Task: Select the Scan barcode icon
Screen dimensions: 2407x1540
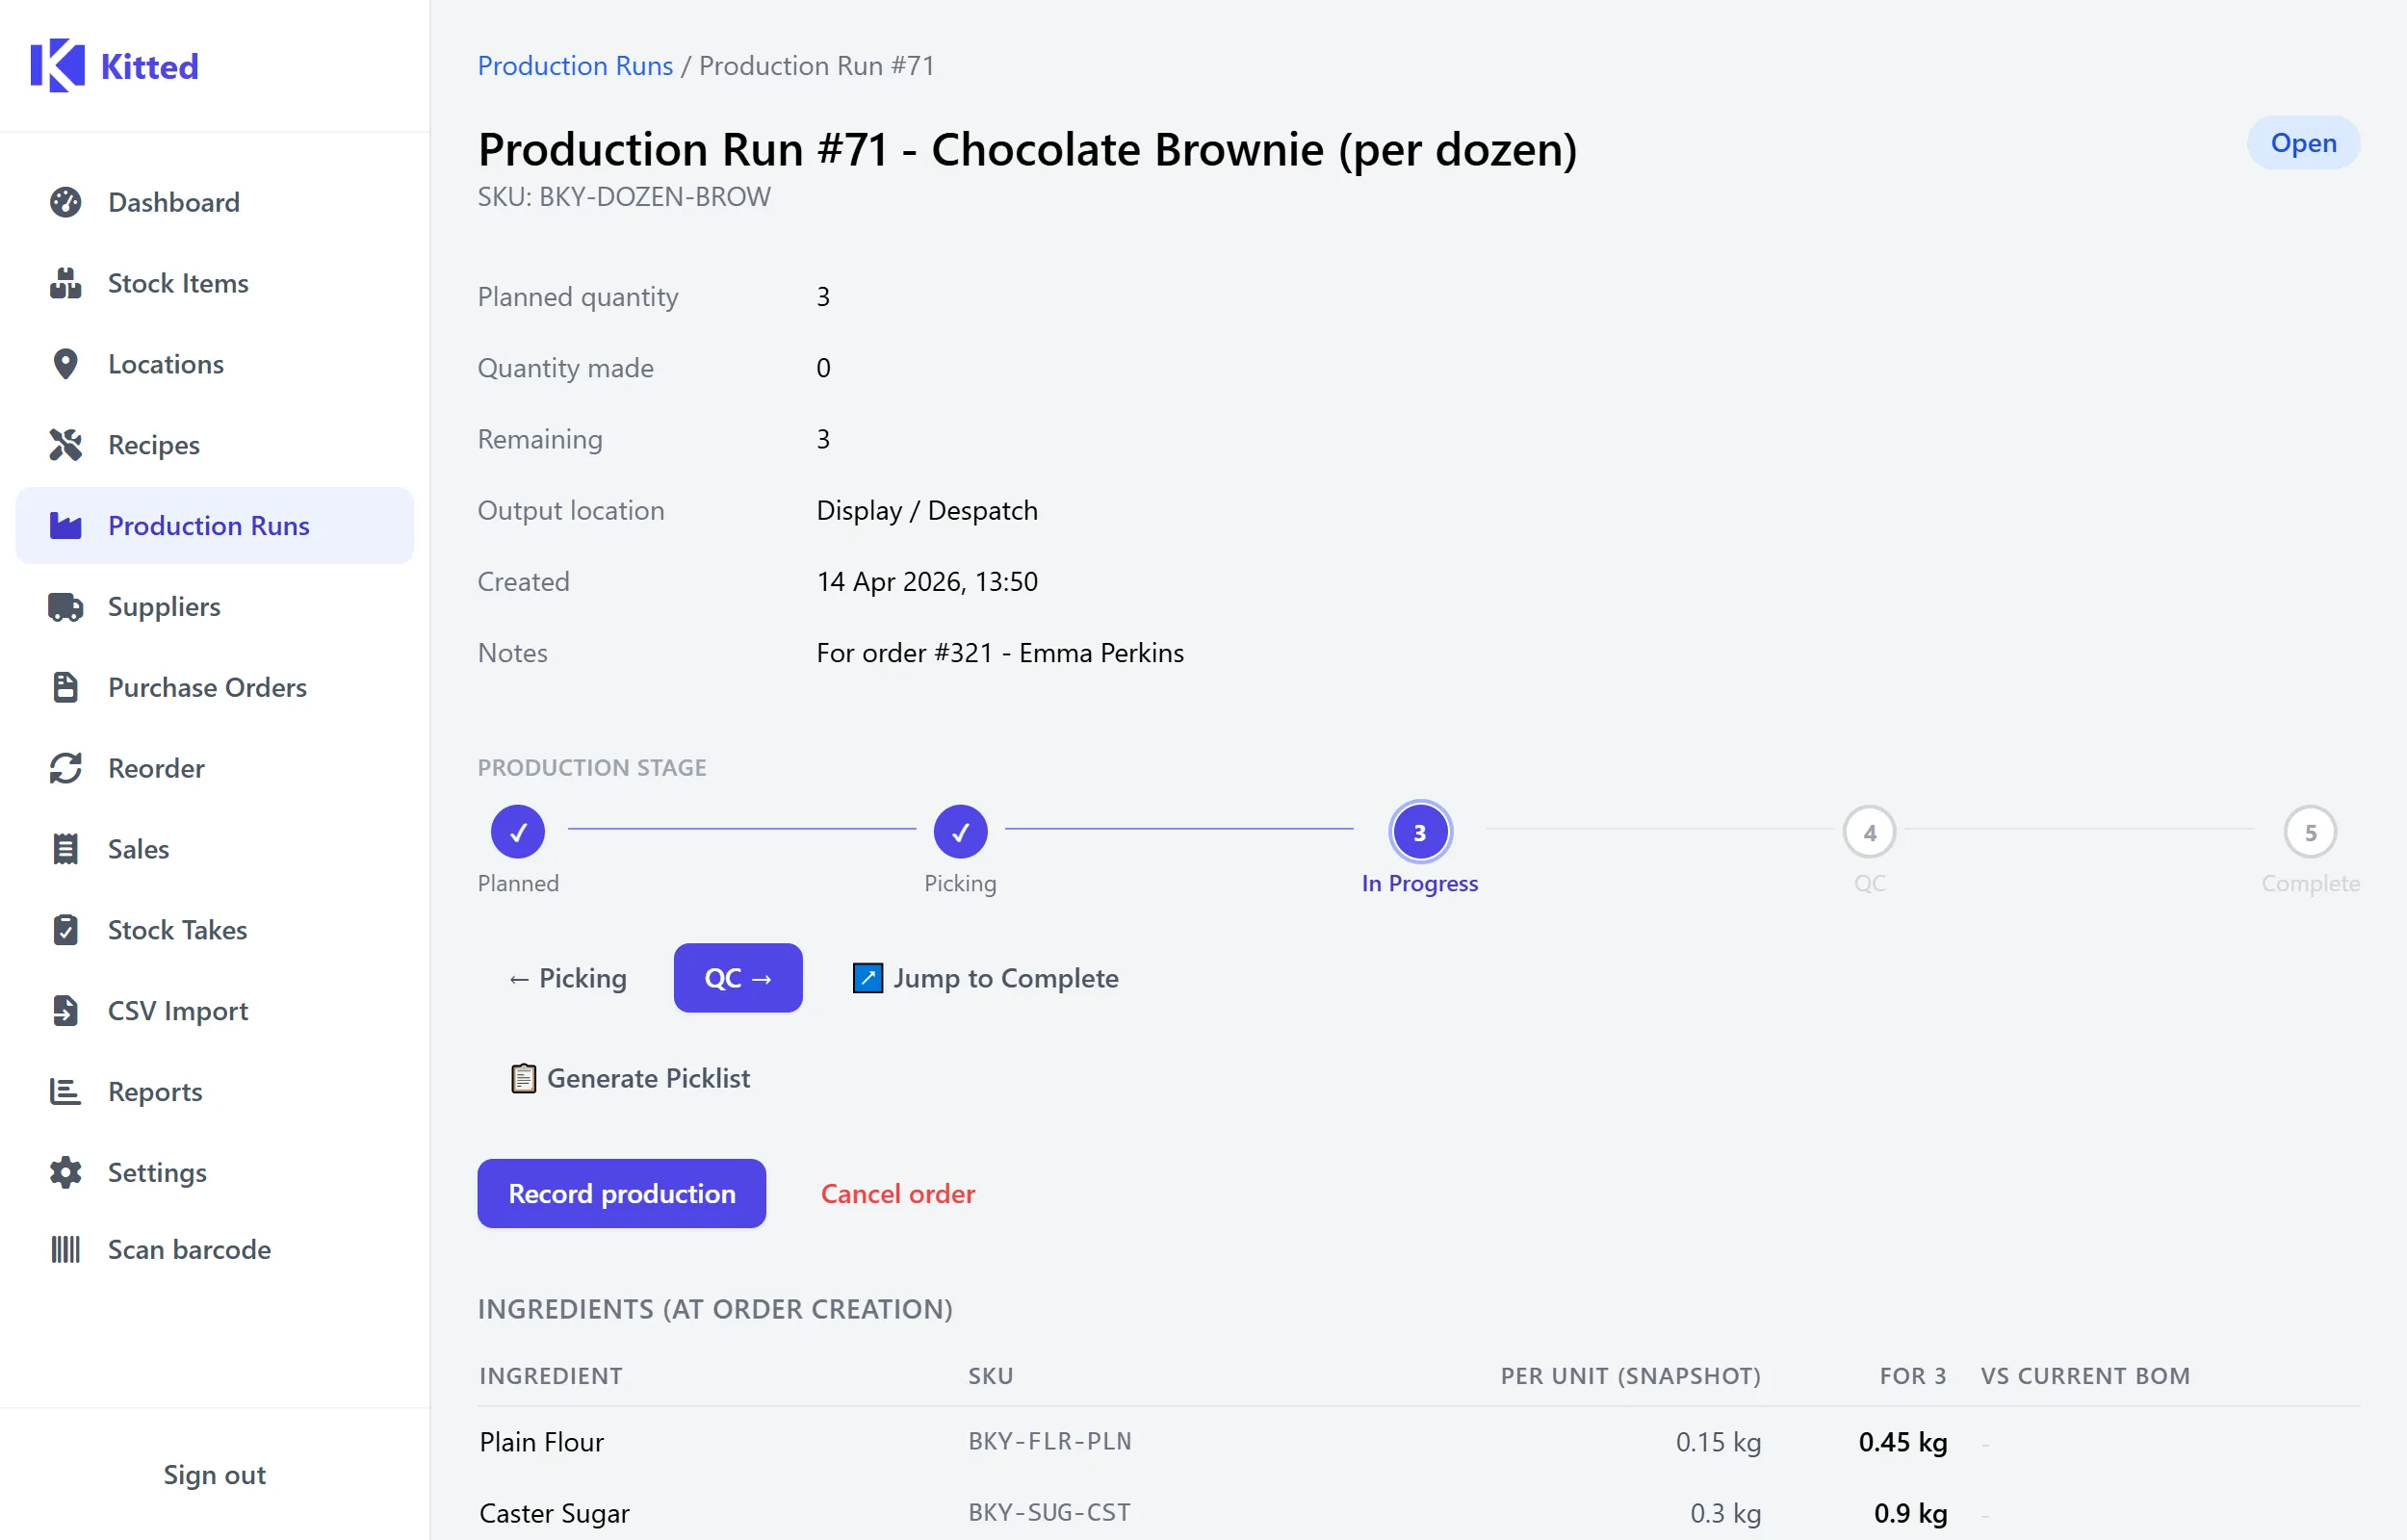Action: 65,1249
